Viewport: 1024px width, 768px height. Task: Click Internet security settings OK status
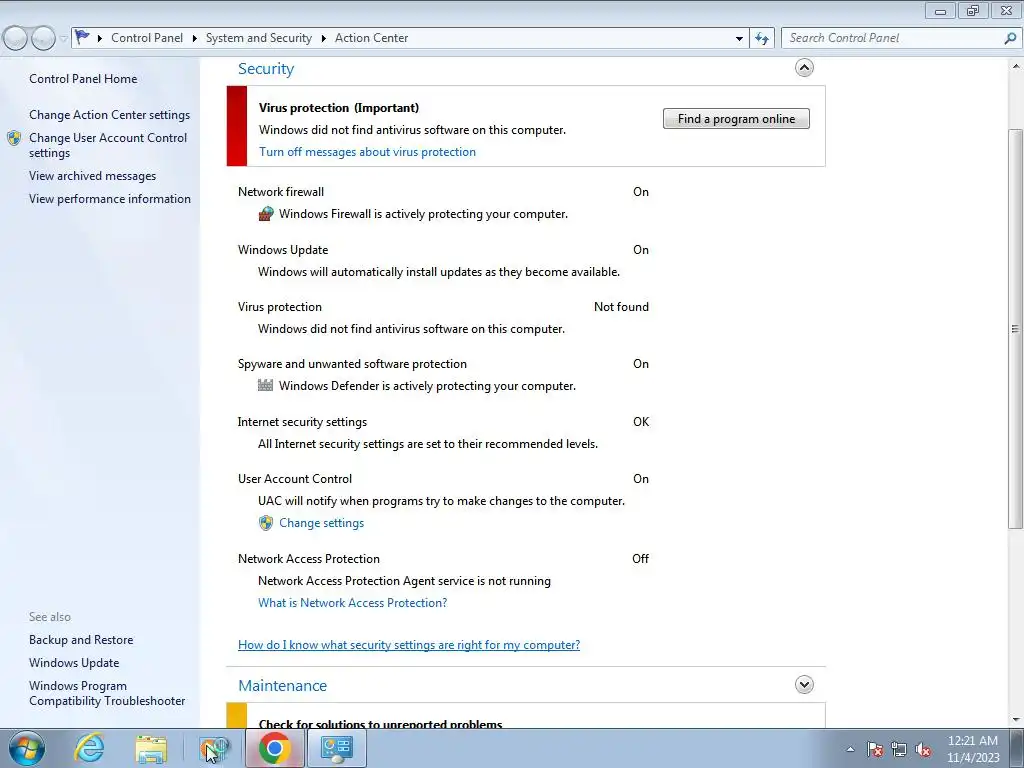tap(641, 422)
